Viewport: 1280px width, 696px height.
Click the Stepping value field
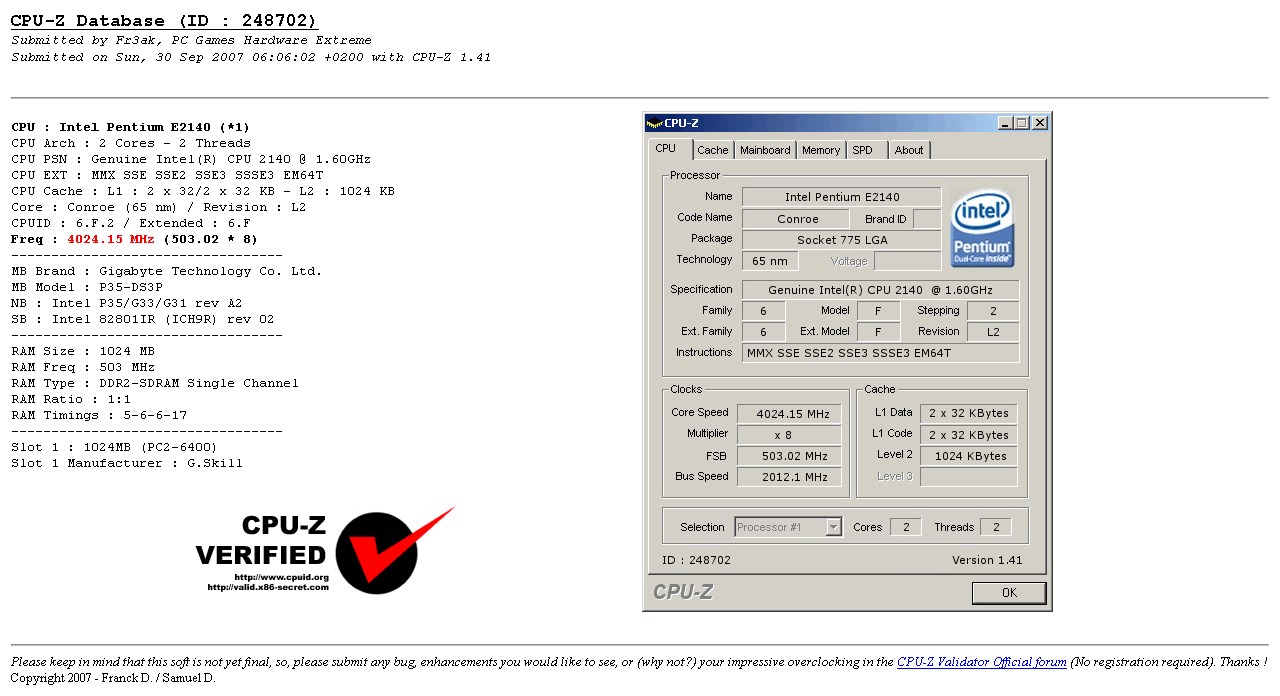pyautogui.click(x=993, y=311)
